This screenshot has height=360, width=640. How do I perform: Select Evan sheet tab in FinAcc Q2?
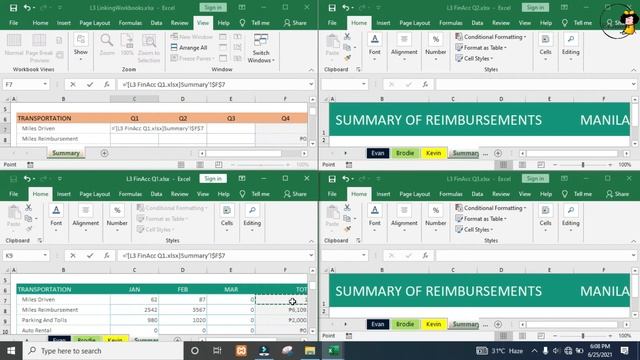pyautogui.click(x=378, y=153)
